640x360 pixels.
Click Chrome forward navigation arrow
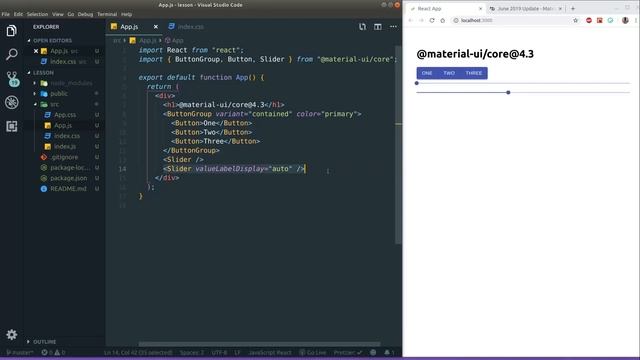421,20
